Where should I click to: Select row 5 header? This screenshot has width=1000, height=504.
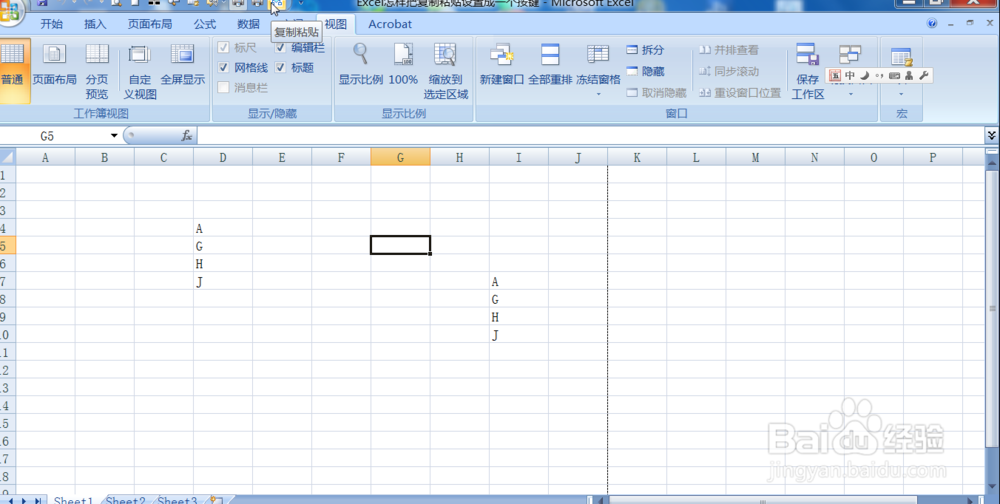(x=6, y=246)
